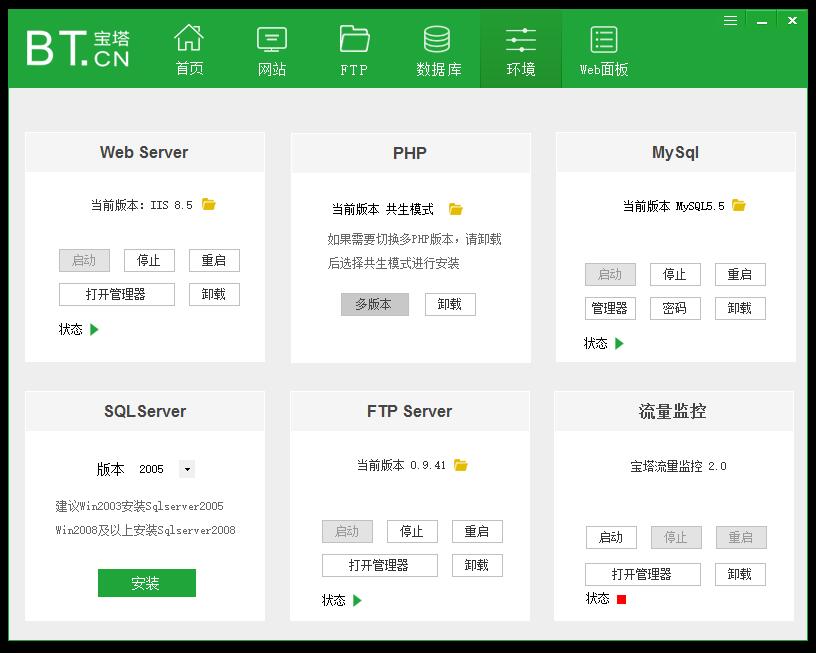Restart MySql with 重启

(740, 274)
